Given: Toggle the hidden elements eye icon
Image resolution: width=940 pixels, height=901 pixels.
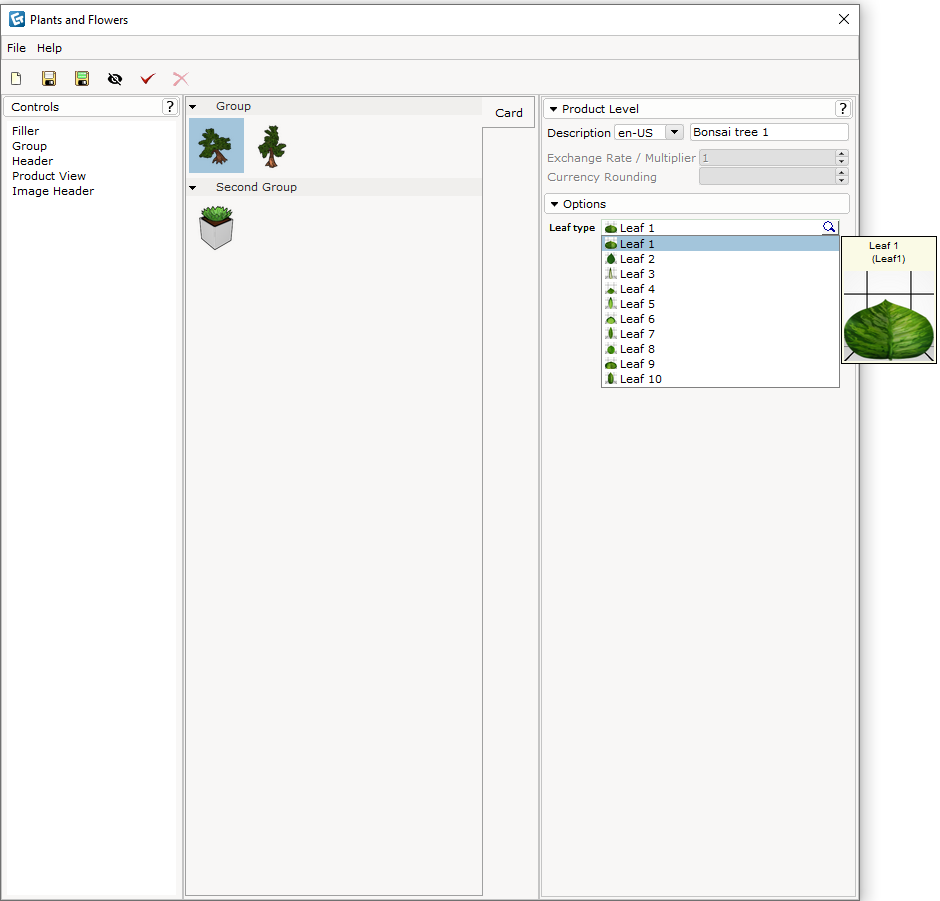Looking at the screenshot, I should [115, 78].
